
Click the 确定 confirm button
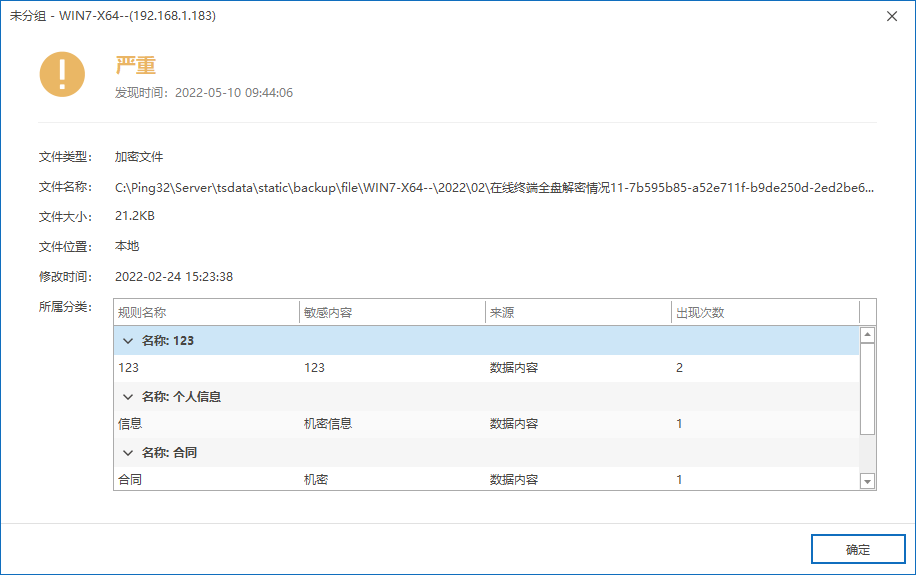[858, 549]
